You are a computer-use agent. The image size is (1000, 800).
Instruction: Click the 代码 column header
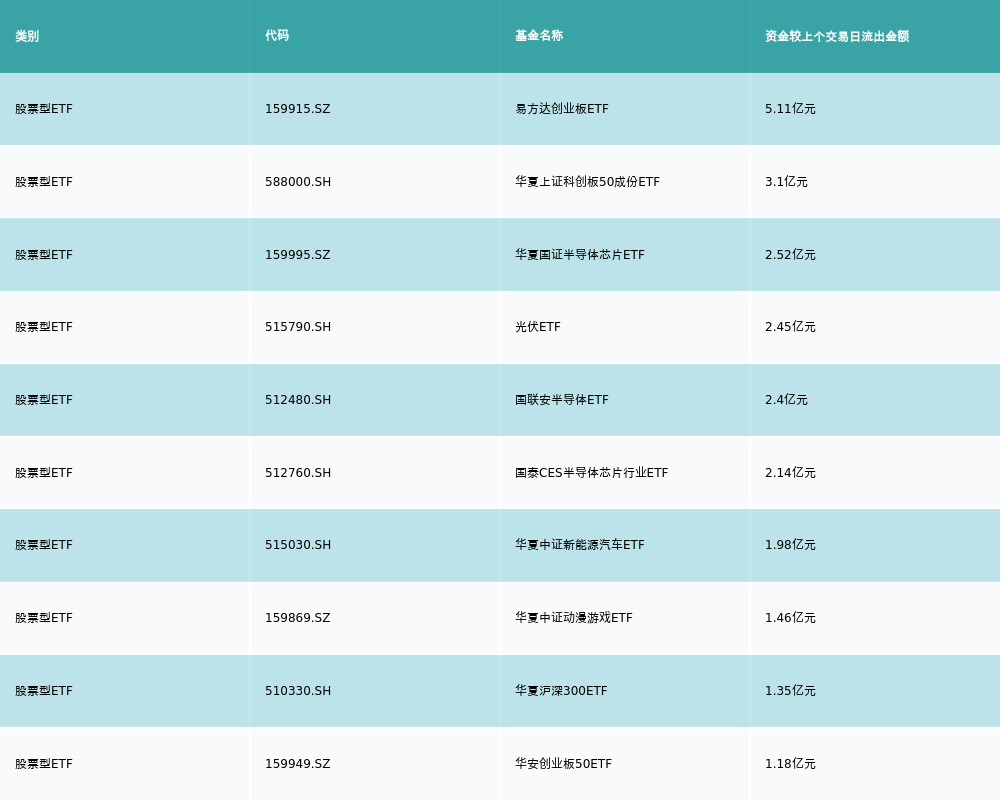(277, 36)
